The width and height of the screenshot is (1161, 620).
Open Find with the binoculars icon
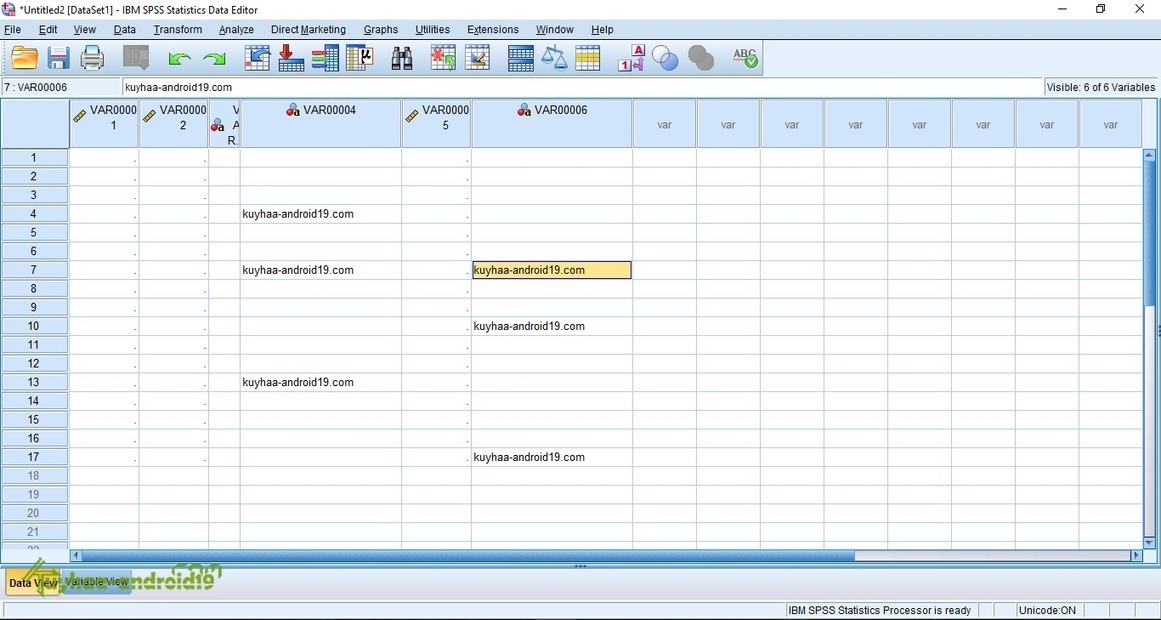tap(402, 59)
